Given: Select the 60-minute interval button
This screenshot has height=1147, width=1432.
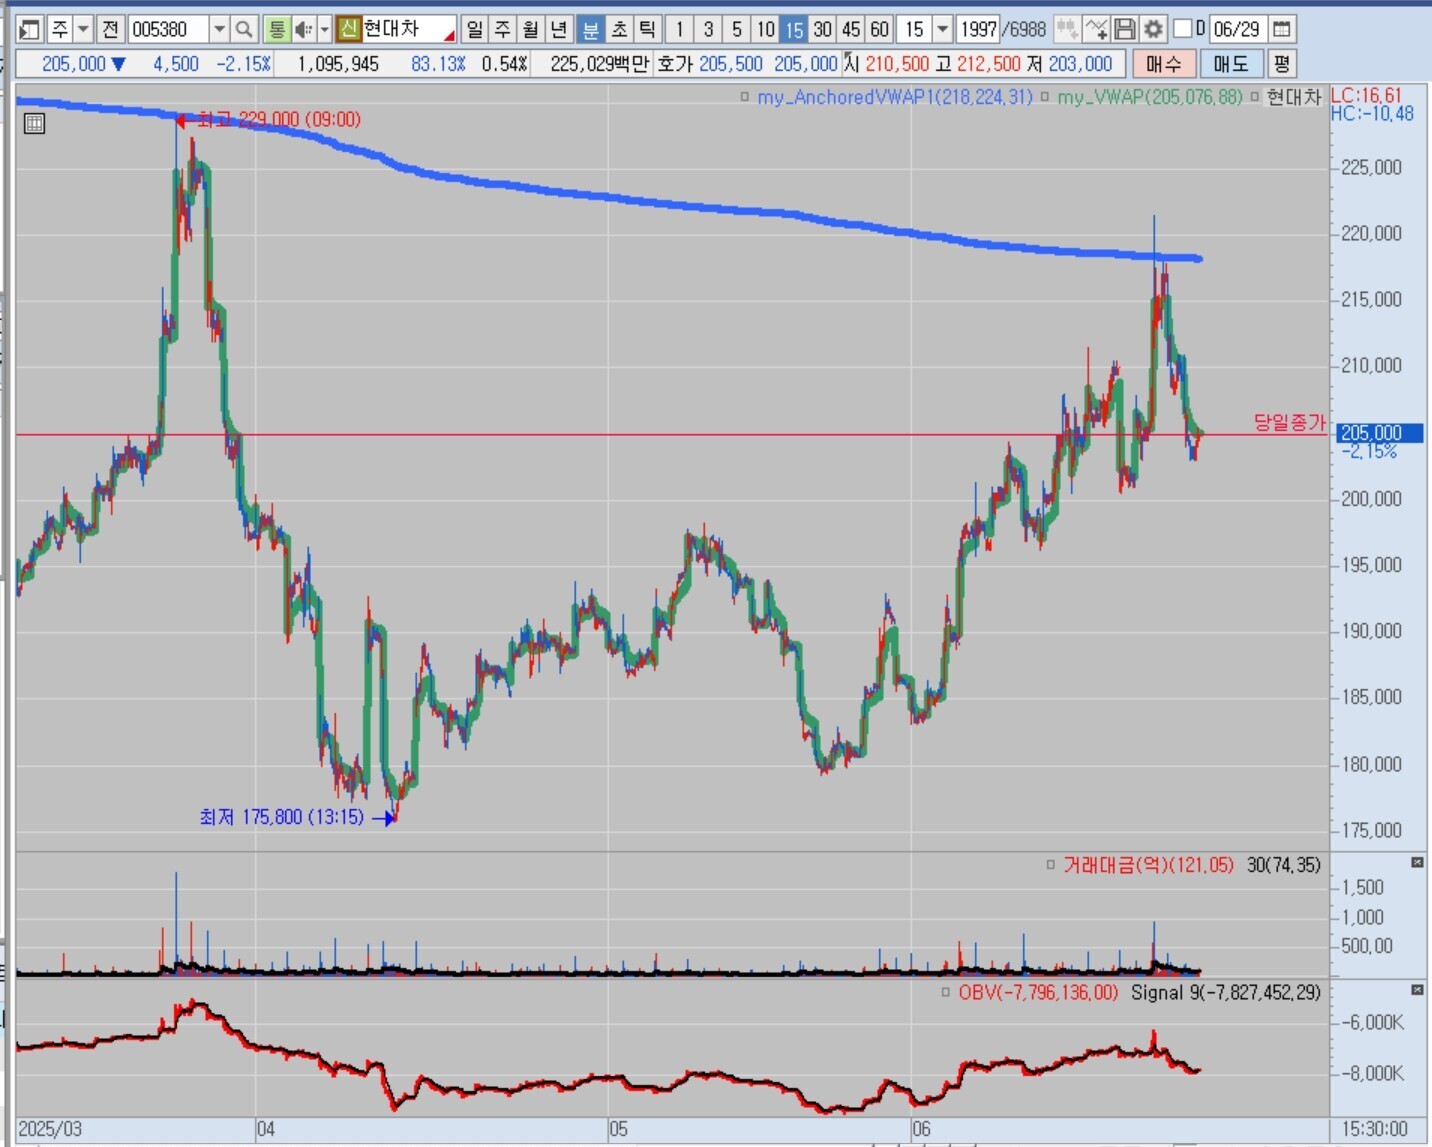Looking at the screenshot, I should (x=880, y=29).
